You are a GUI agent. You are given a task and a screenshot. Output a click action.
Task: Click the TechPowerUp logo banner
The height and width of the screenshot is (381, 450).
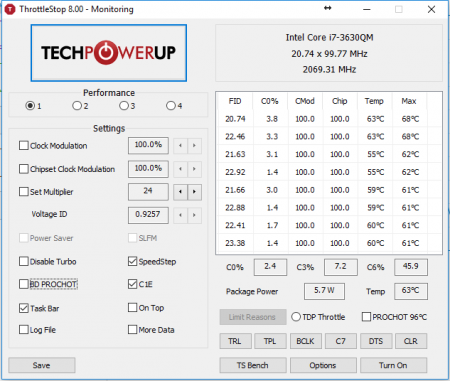(x=109, y=53)
